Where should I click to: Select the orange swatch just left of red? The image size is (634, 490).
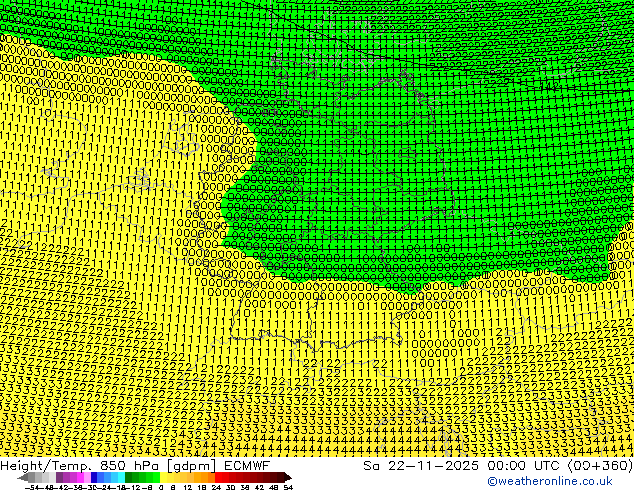tap(211, 478)
